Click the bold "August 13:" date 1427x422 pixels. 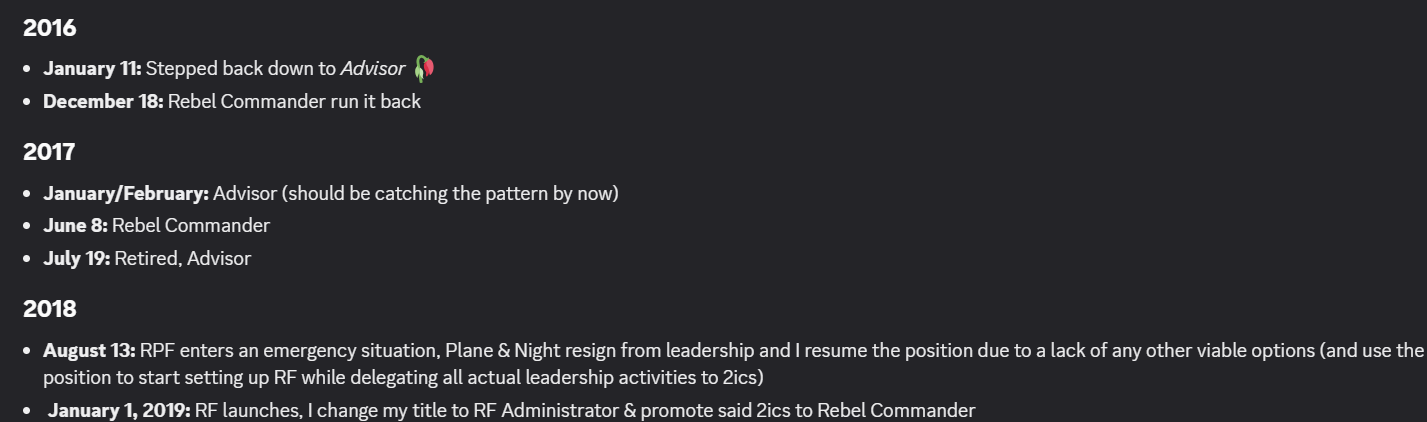(x=89, y=351)
